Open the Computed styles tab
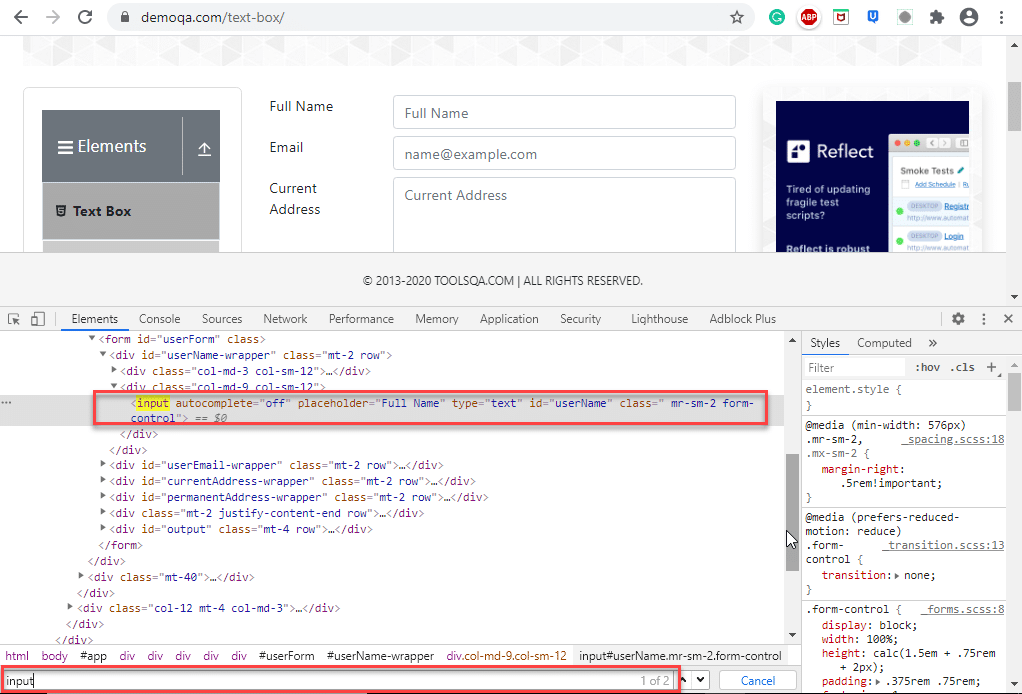 point(884,342)
